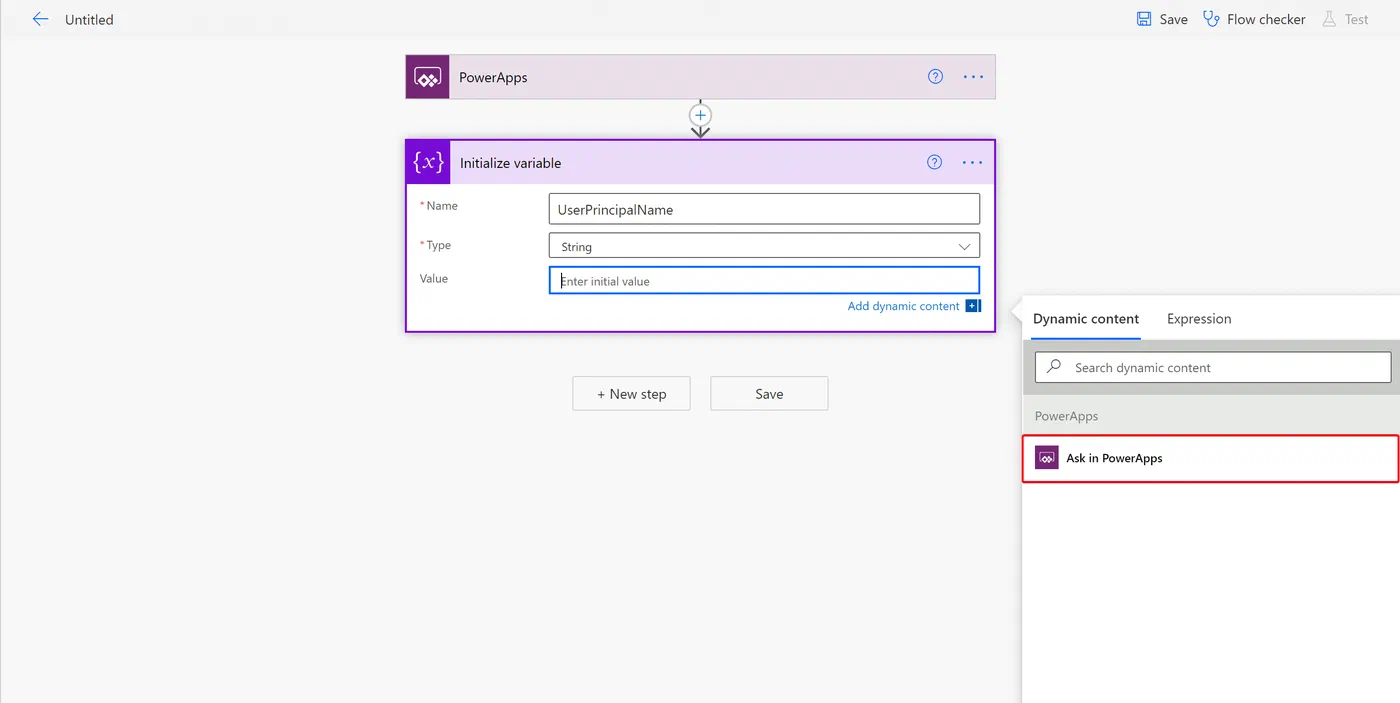Click the PowerApps trigger icon

click(x=428, y=77)
